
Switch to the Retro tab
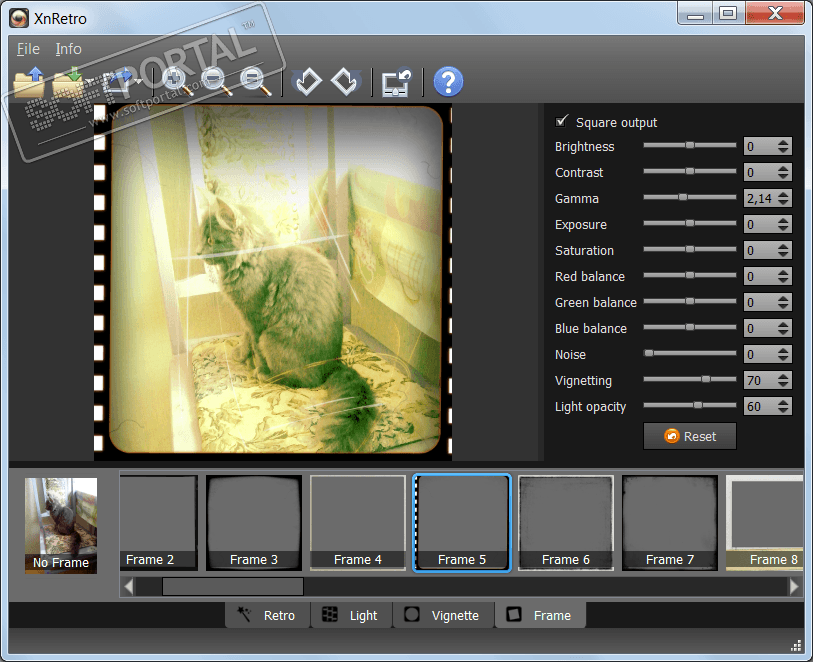(x=267, y=615)
